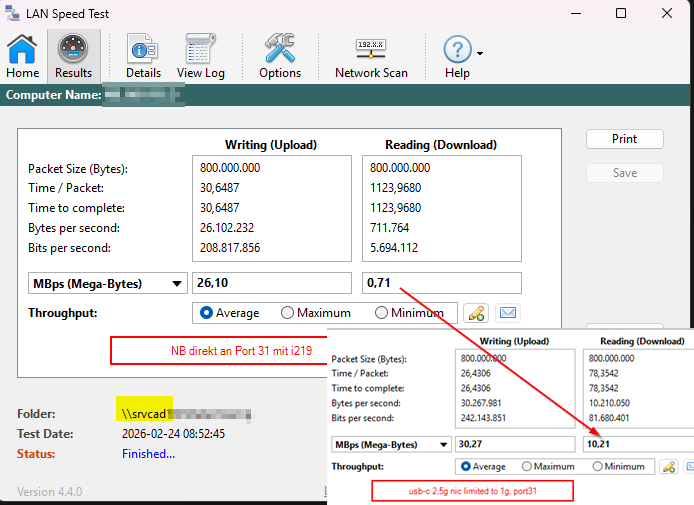694x505 pixels.
Task: Click the LAN Speed Test title bar icon
Action: [x=12, y=13]
